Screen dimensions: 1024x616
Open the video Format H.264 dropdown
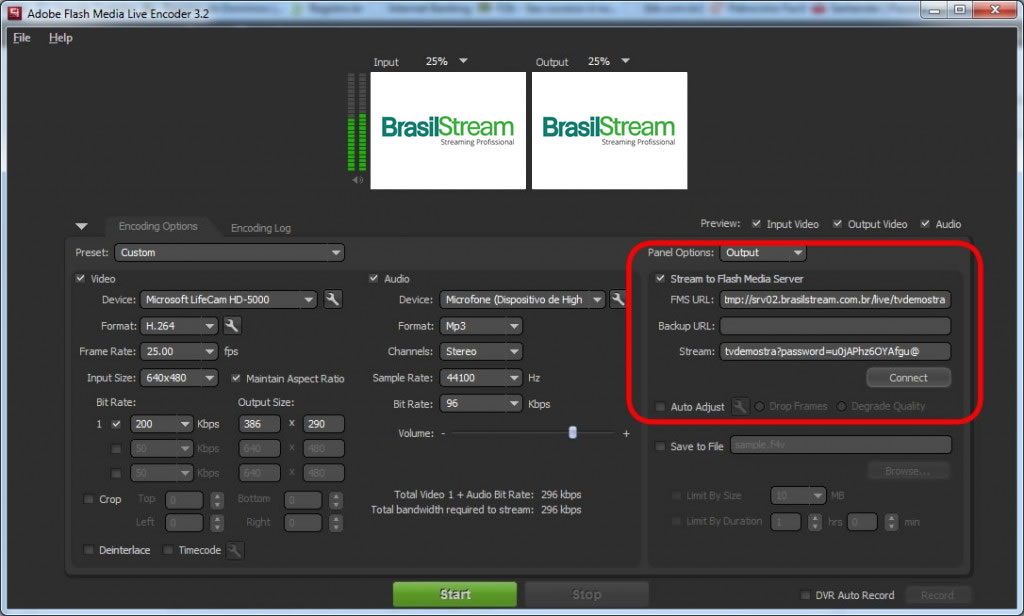click(180, 325)
